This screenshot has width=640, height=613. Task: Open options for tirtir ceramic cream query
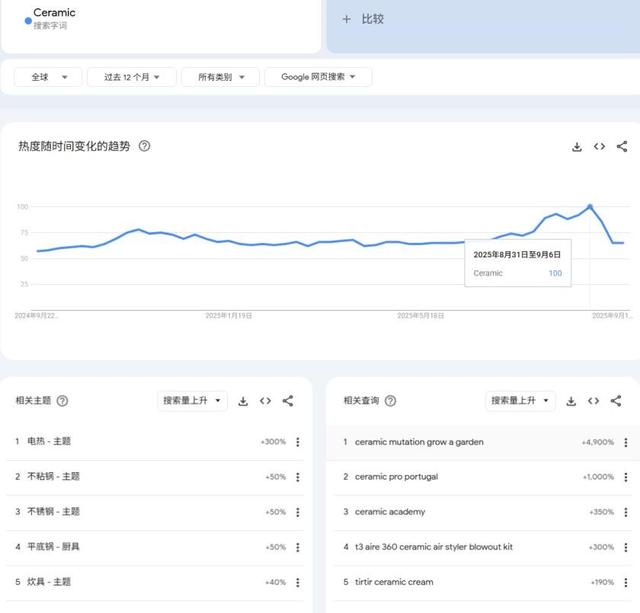click(626, 582)
